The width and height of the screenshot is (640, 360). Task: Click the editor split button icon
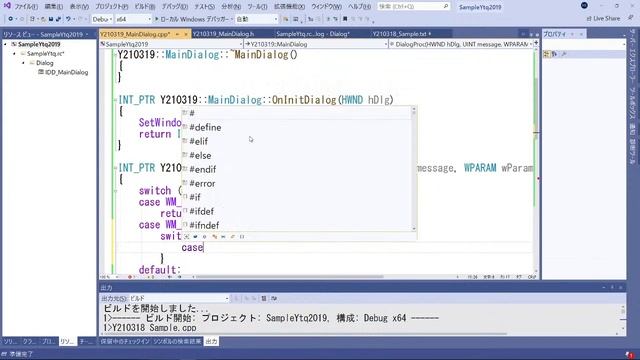tap(536, 42)
